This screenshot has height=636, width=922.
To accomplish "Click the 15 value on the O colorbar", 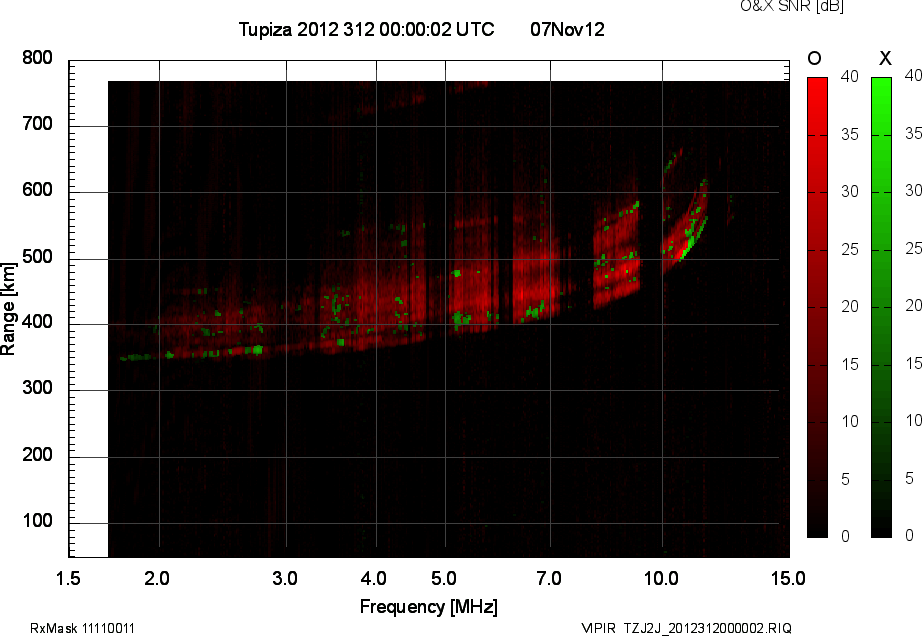I will coord(850,364).
